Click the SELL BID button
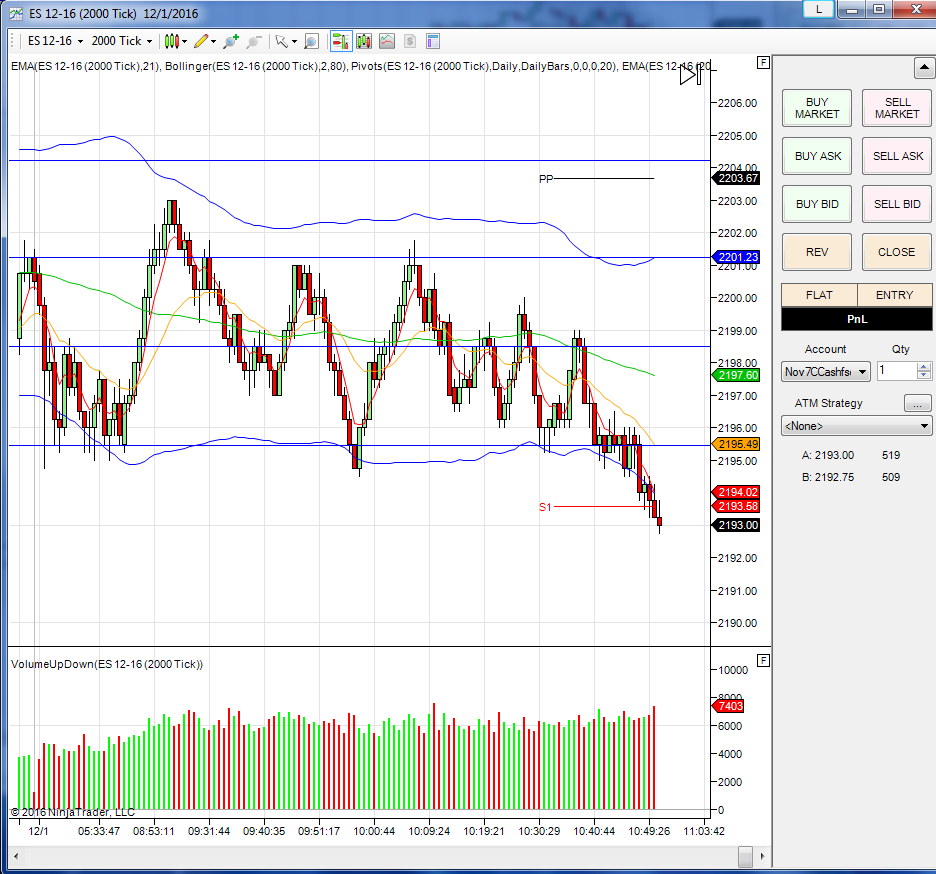Image resolution: width=936 pixels, height=874 pixels. (897, 204)
